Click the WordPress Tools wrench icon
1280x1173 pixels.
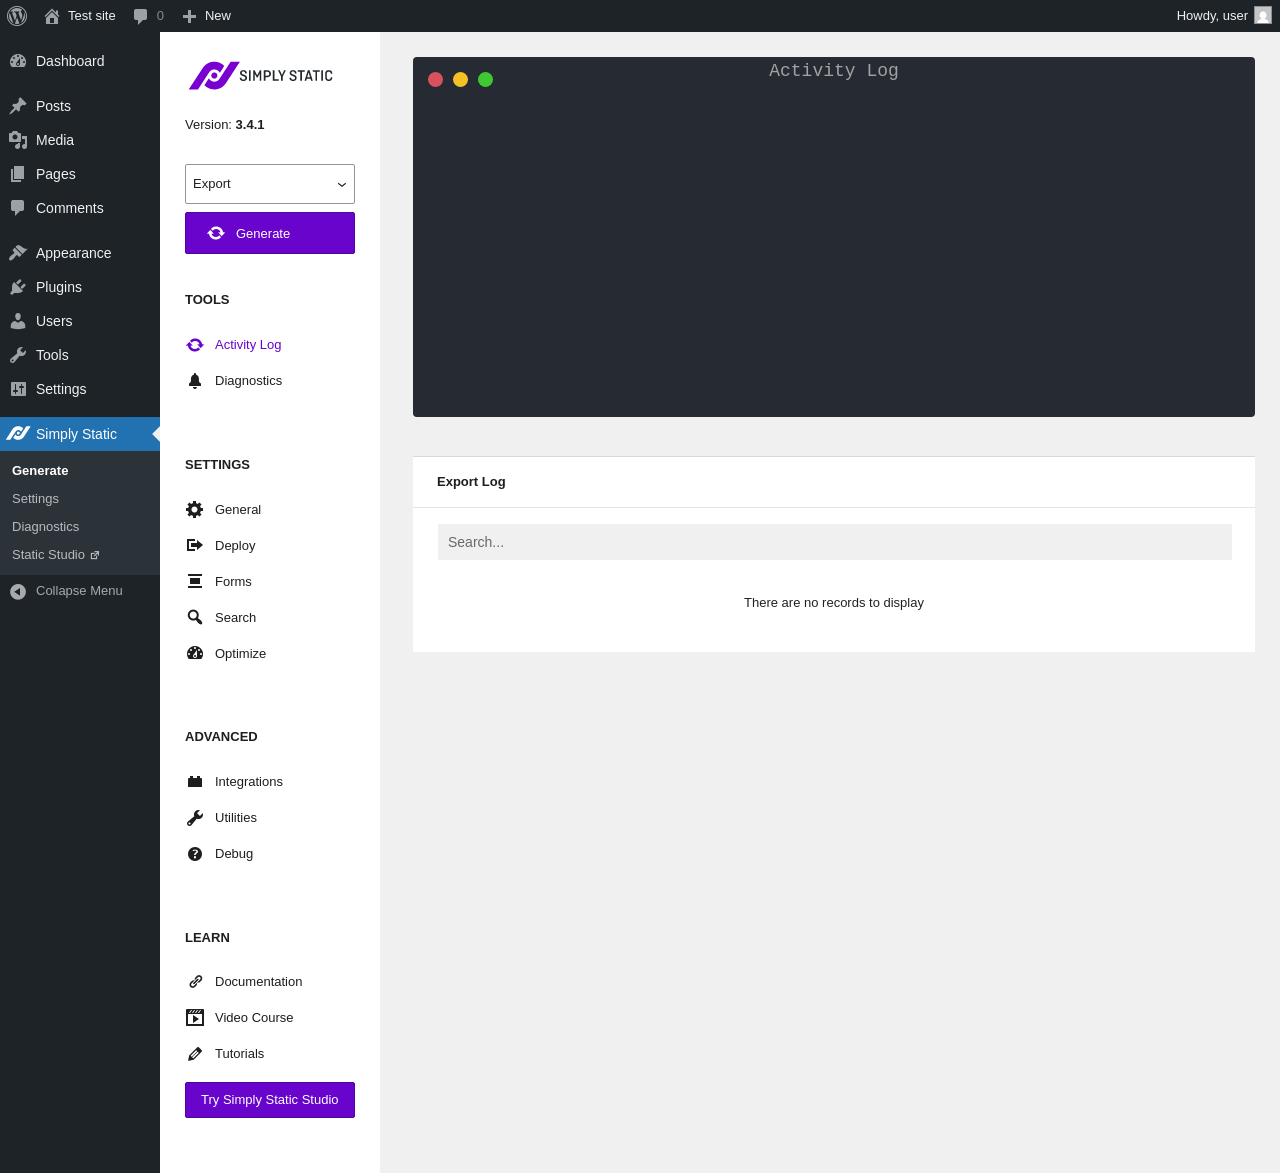click(x=18, y=355)
